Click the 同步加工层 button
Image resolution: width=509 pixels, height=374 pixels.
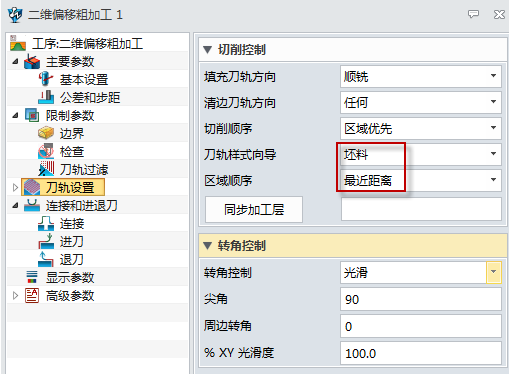click(x=254, y=209)
